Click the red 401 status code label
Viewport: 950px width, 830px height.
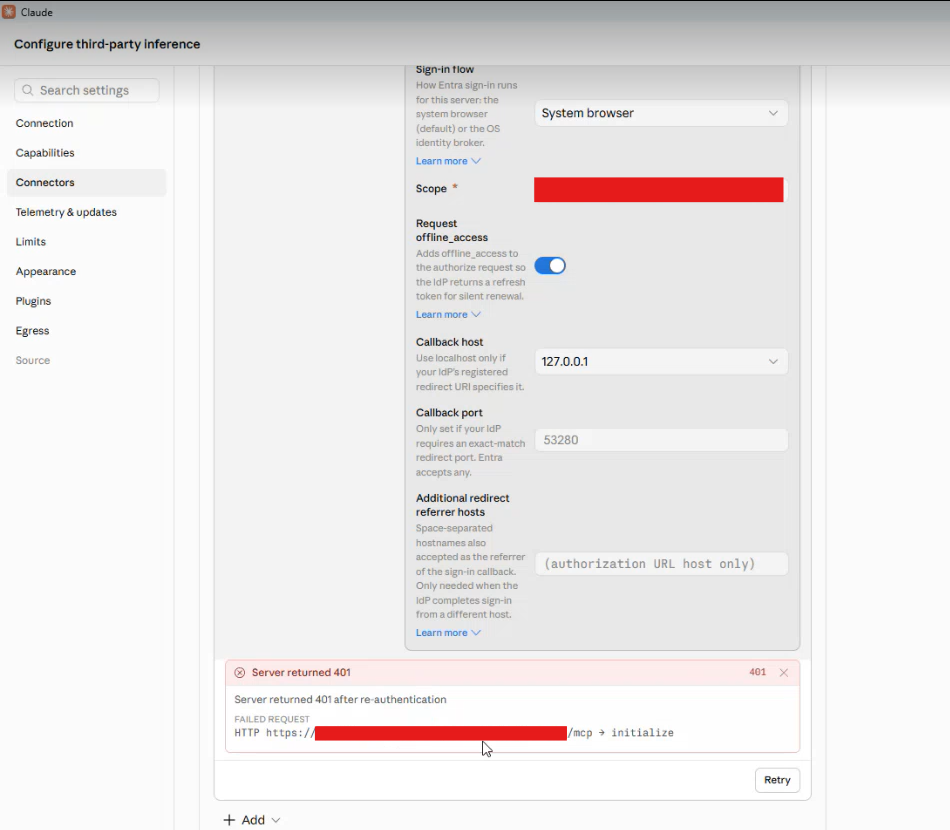757,672
